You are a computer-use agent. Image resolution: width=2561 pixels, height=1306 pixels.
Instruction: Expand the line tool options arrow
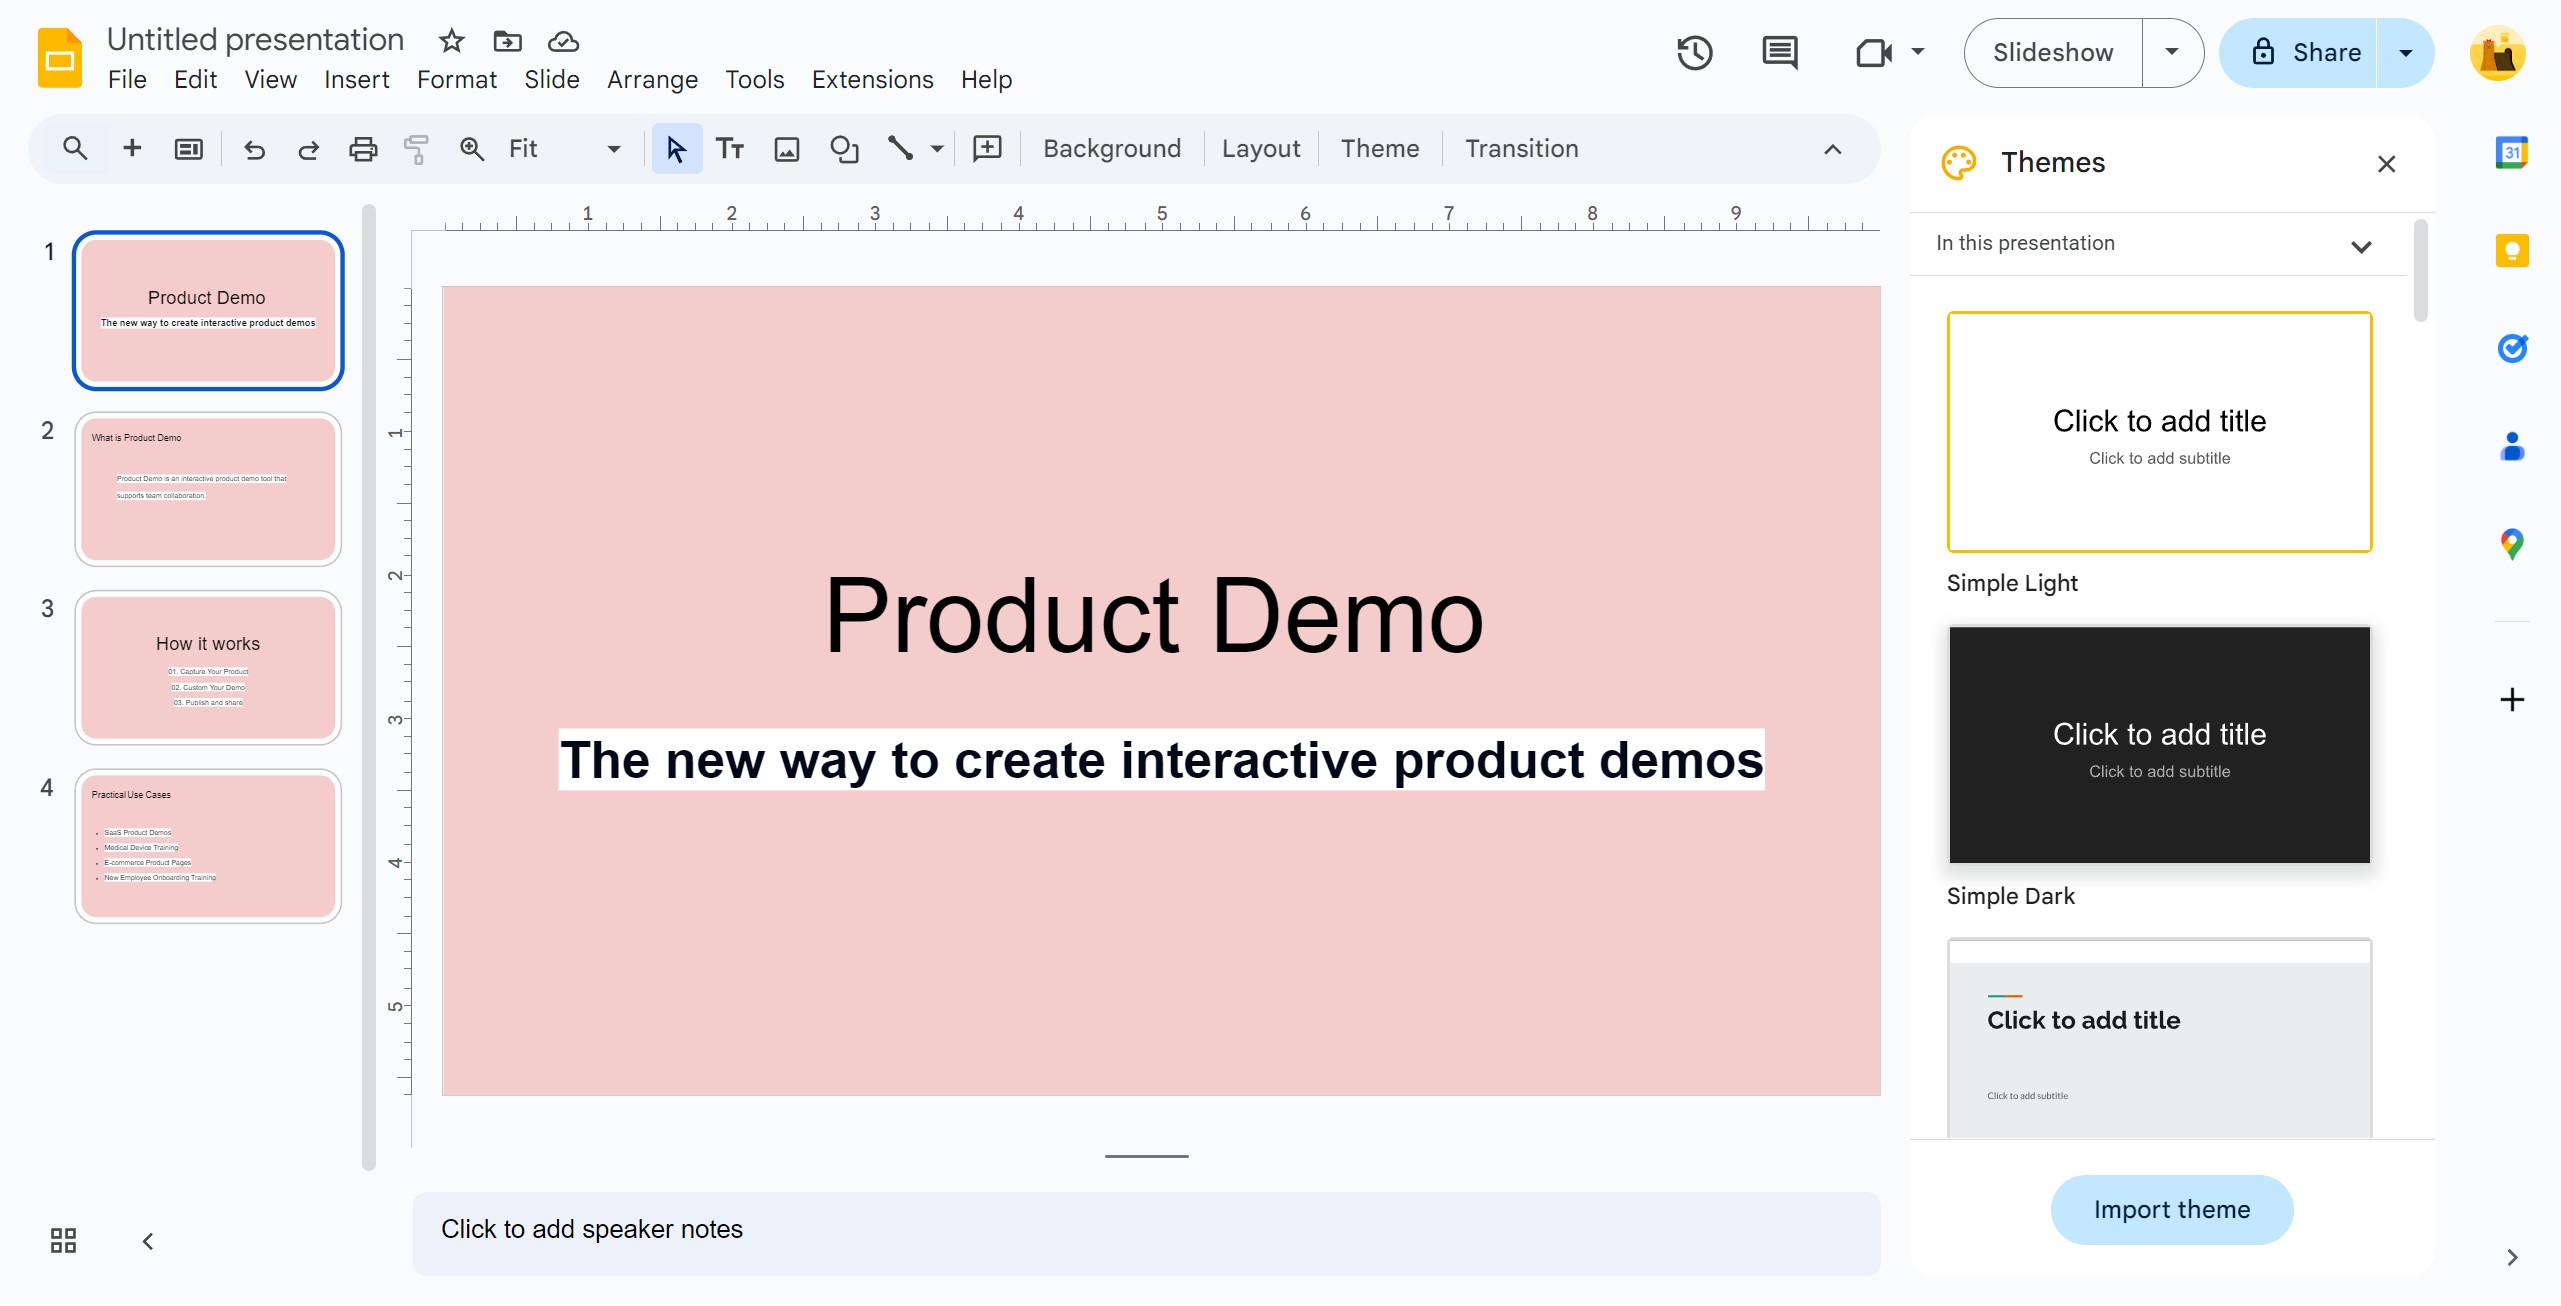click(x=936, y=149)
